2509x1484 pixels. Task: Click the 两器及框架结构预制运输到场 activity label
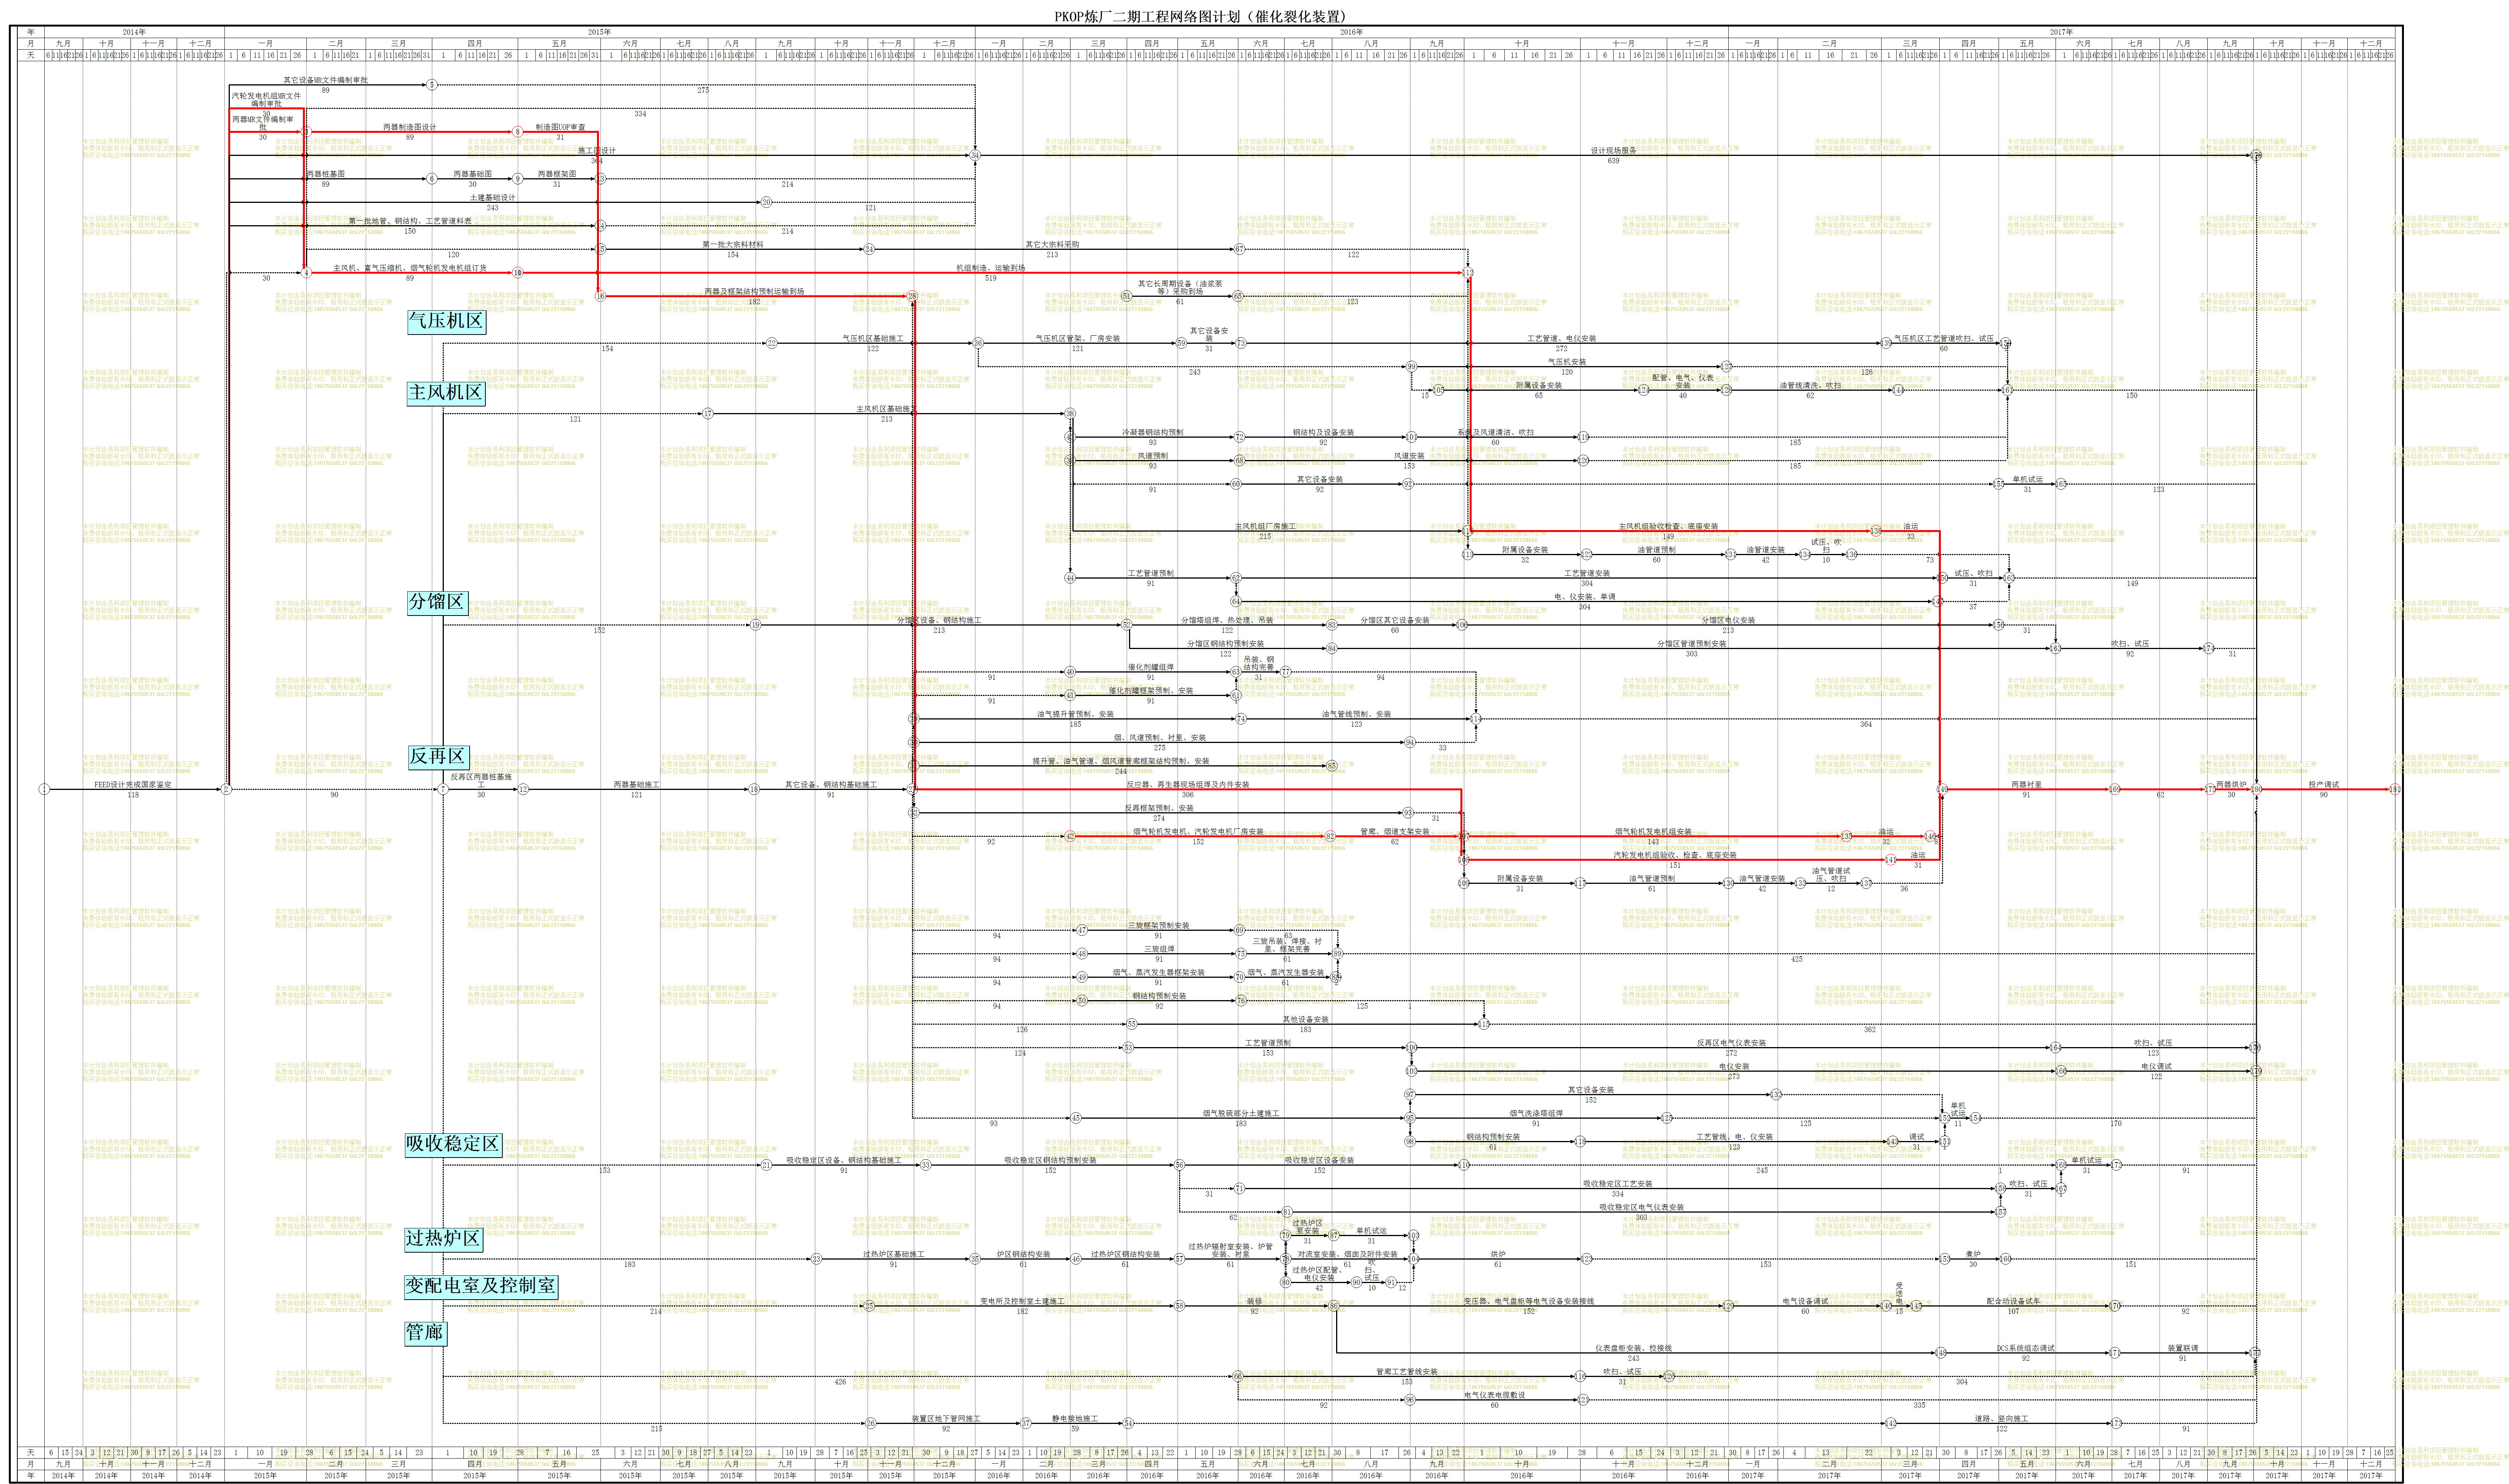click(x=754, y=292)
